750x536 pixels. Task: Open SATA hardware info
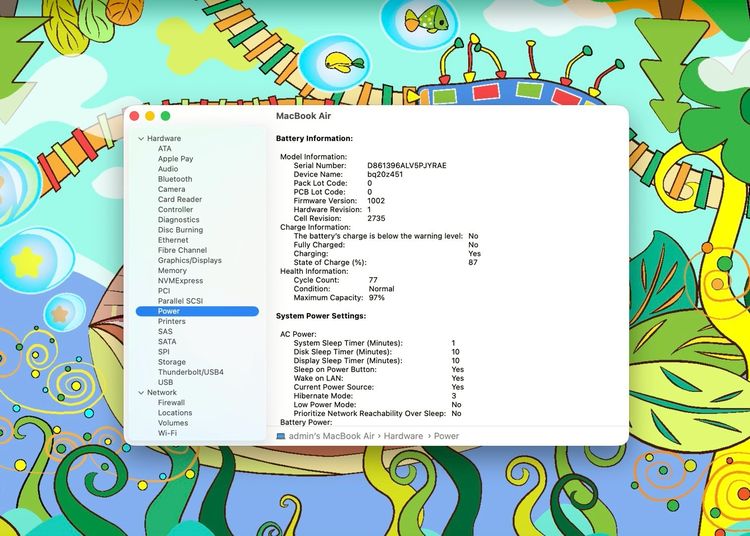click(167, 341)
